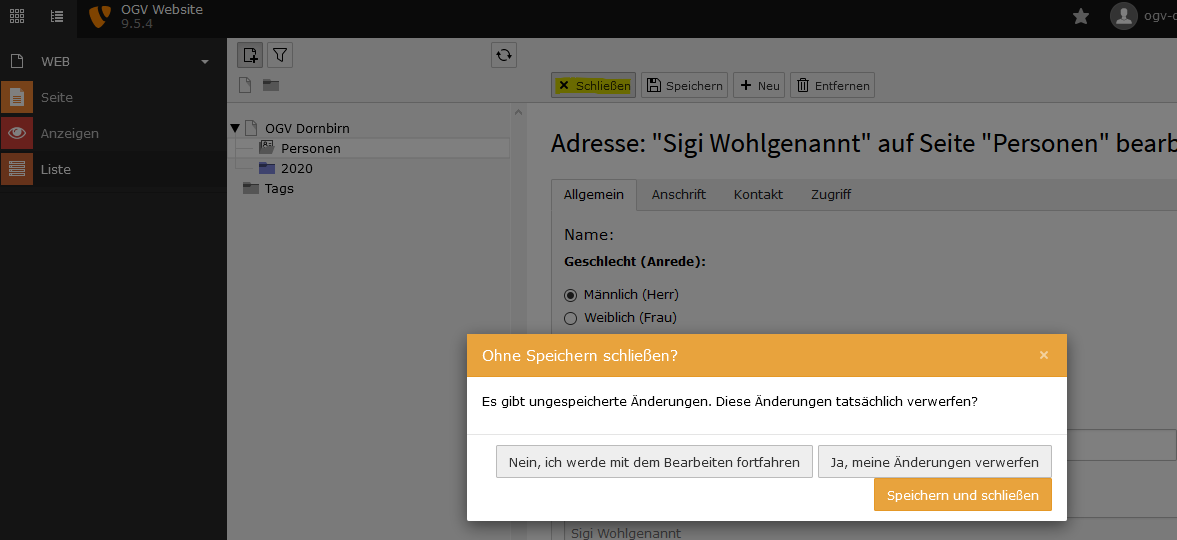Image resolution: width=1177 pixels, height=540 pixels.
Task: Click the bookmarks star icon
Action: pos(1080,16)
